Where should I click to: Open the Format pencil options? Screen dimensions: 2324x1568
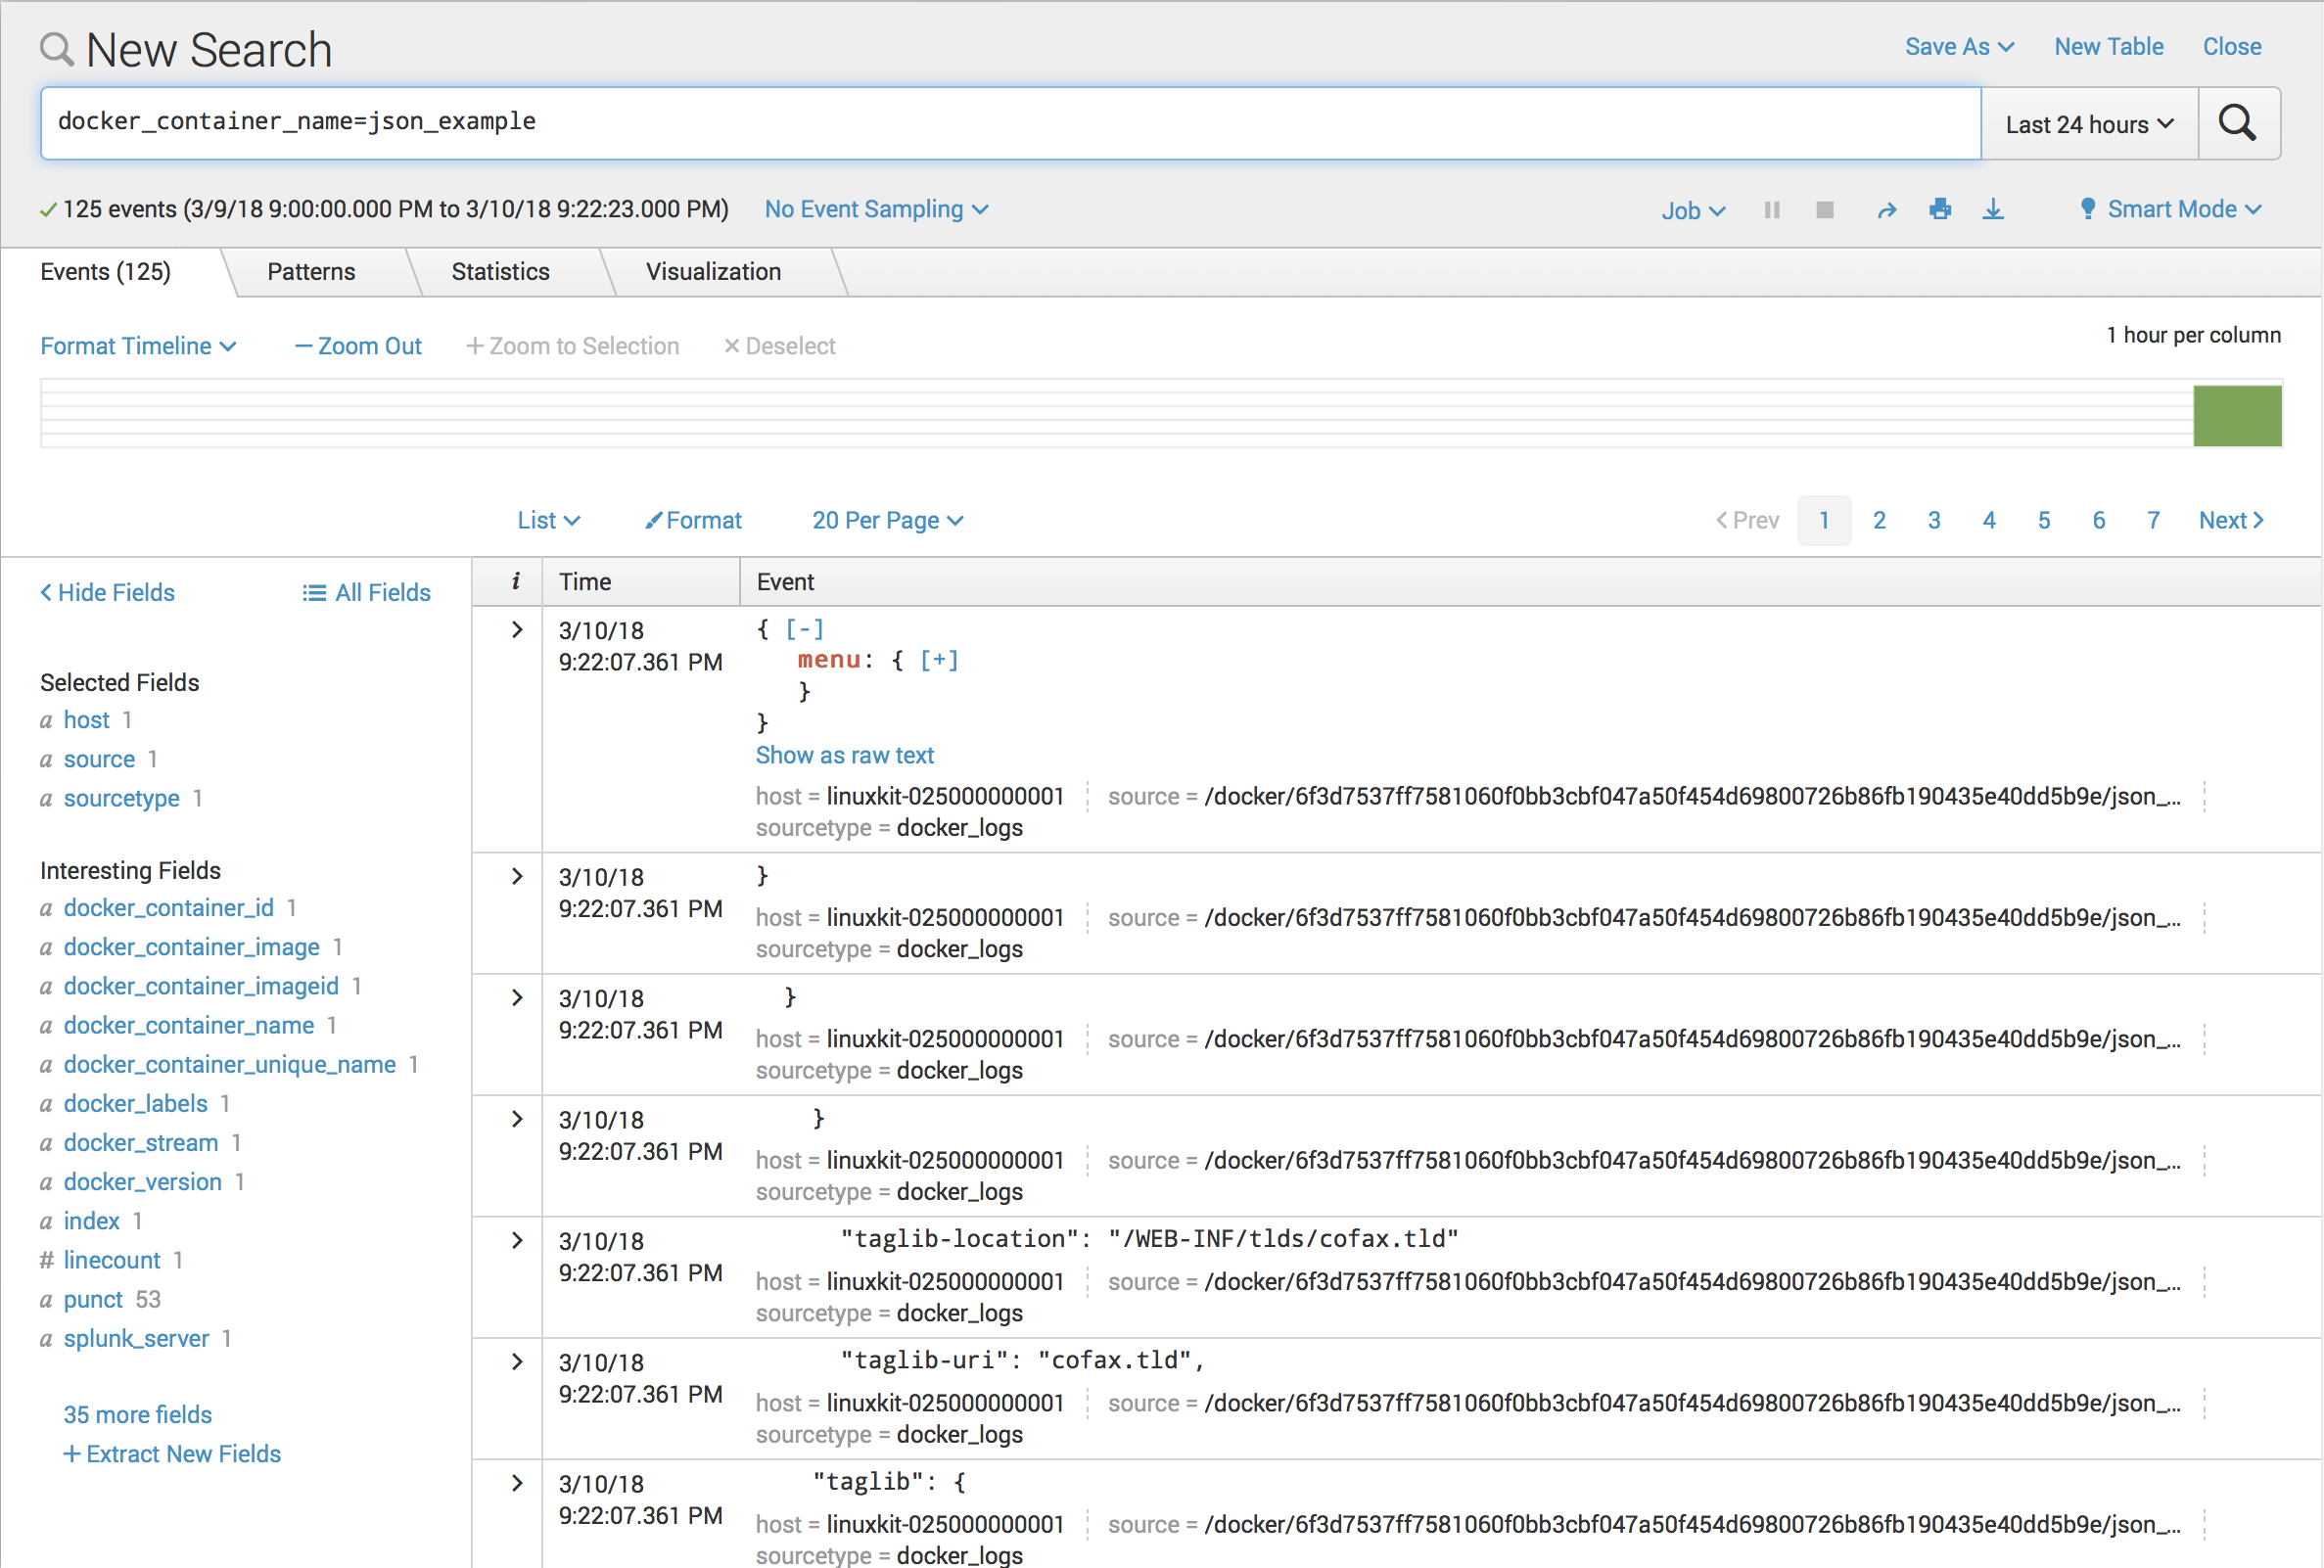tap(693, 520)
